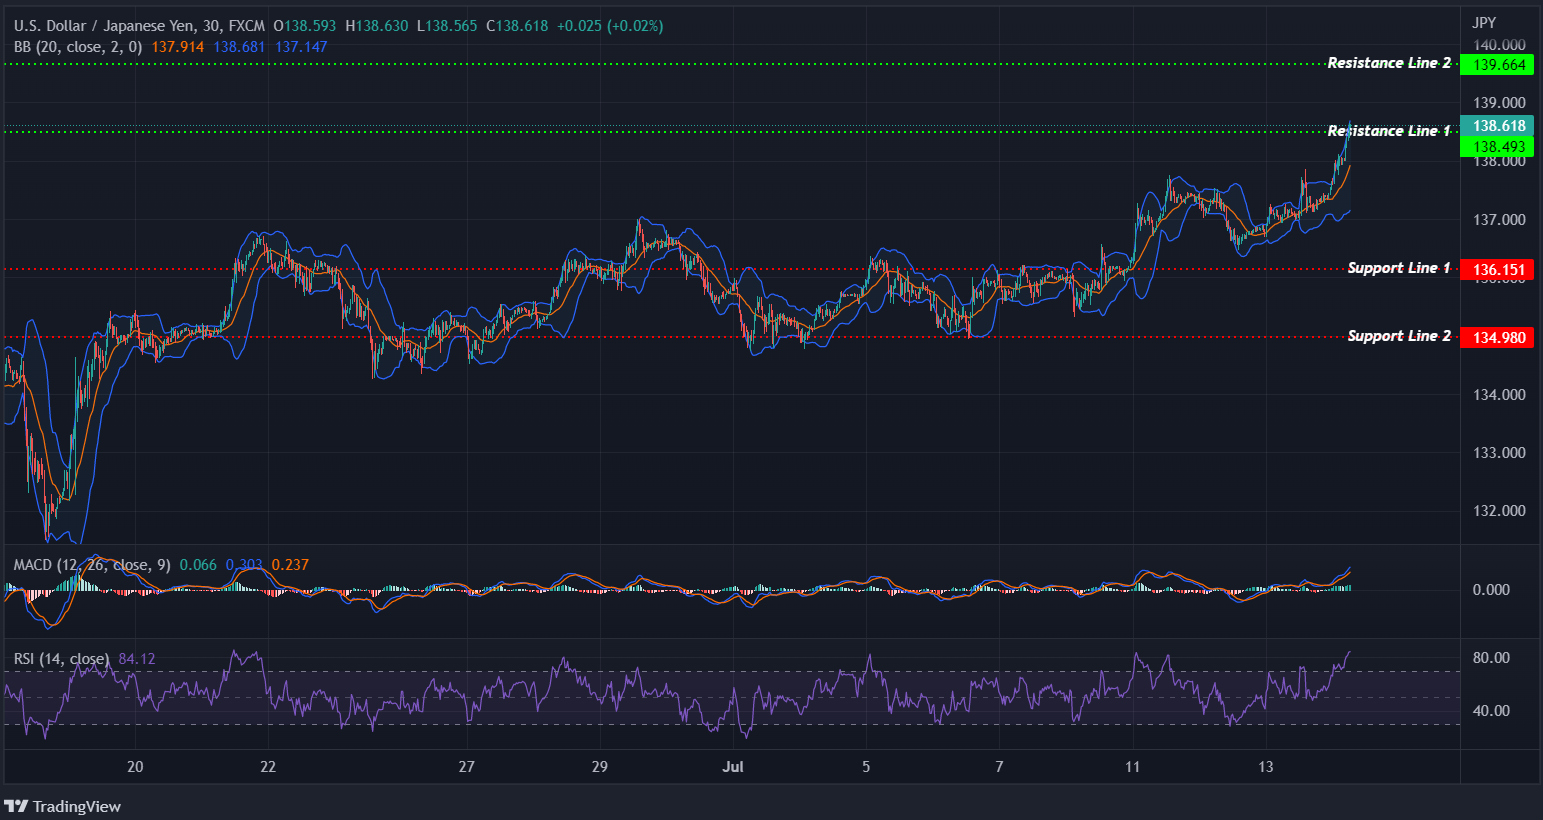Click the 140.000 value on the price axis

pyautogui.click(x=1500, y=44)
